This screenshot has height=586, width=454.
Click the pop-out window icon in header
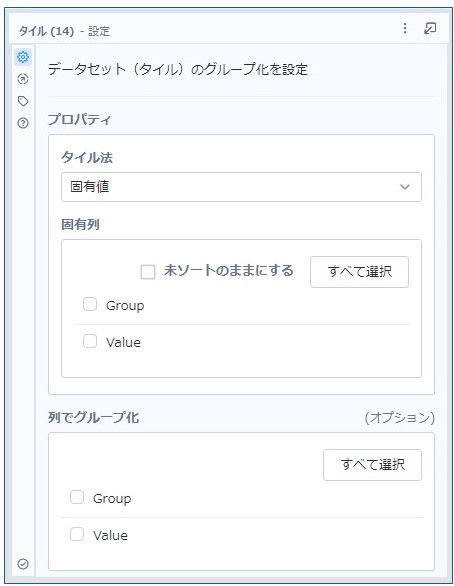click(x=430, y=28)
